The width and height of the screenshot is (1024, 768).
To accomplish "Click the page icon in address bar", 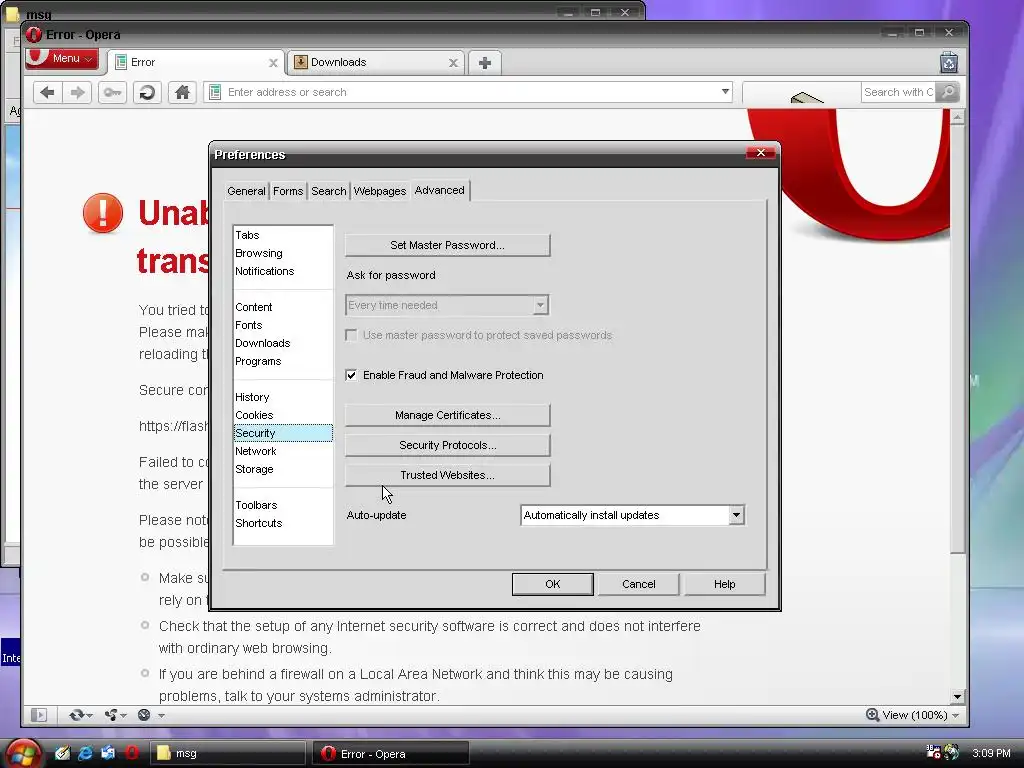I will (x=215, y=92).
